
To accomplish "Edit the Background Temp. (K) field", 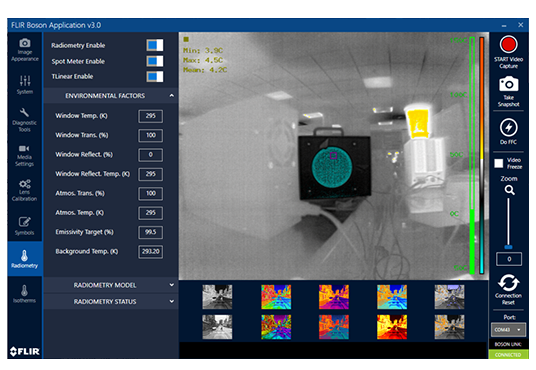I will click(150, 252).
